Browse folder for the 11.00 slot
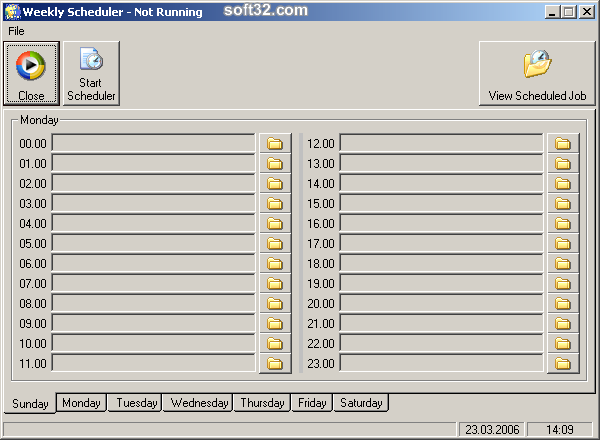This screenshot has height=440, width=600. pos(275,363)
